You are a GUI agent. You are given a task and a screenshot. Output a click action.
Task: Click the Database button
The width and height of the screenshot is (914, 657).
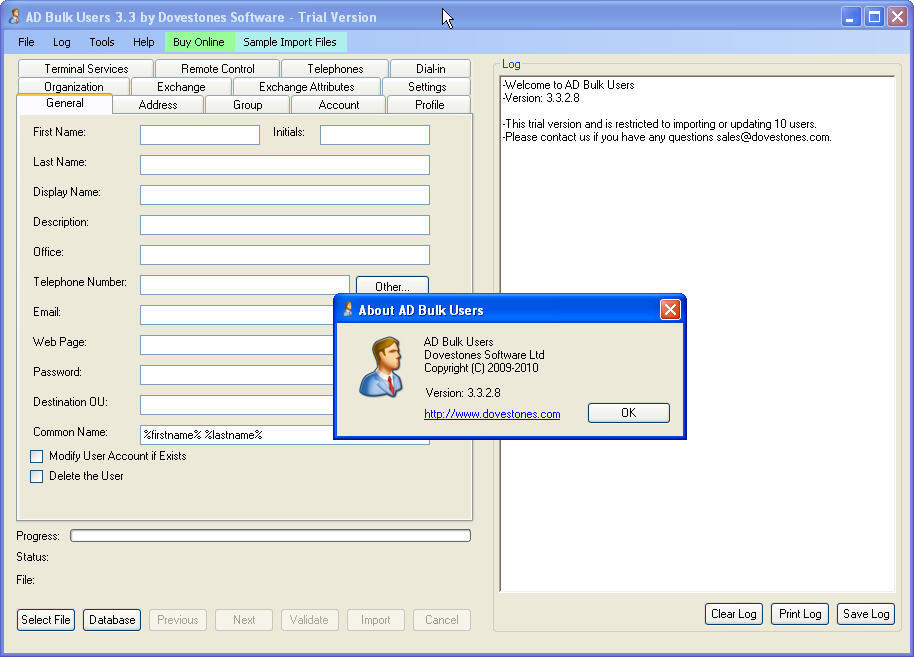[112, 620]
